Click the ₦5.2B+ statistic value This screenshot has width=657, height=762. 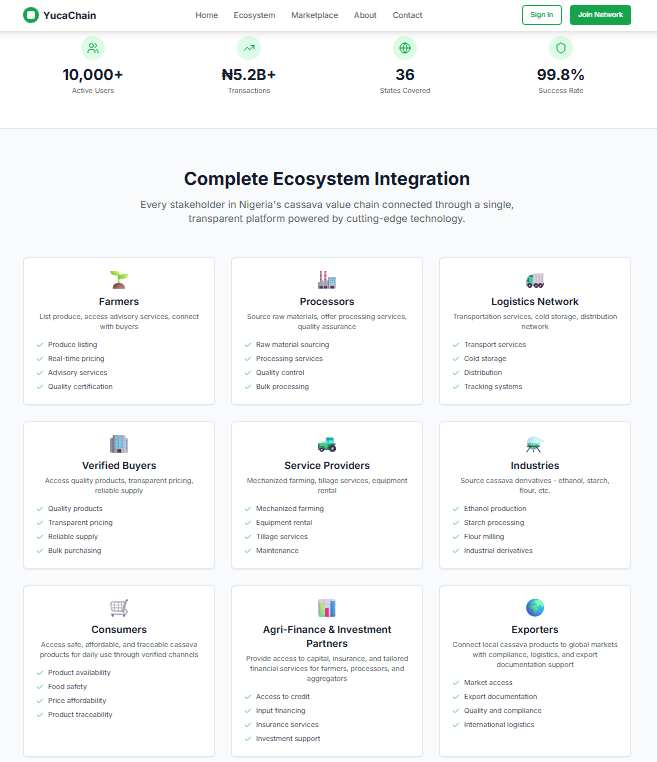click(x=249, y=75)
